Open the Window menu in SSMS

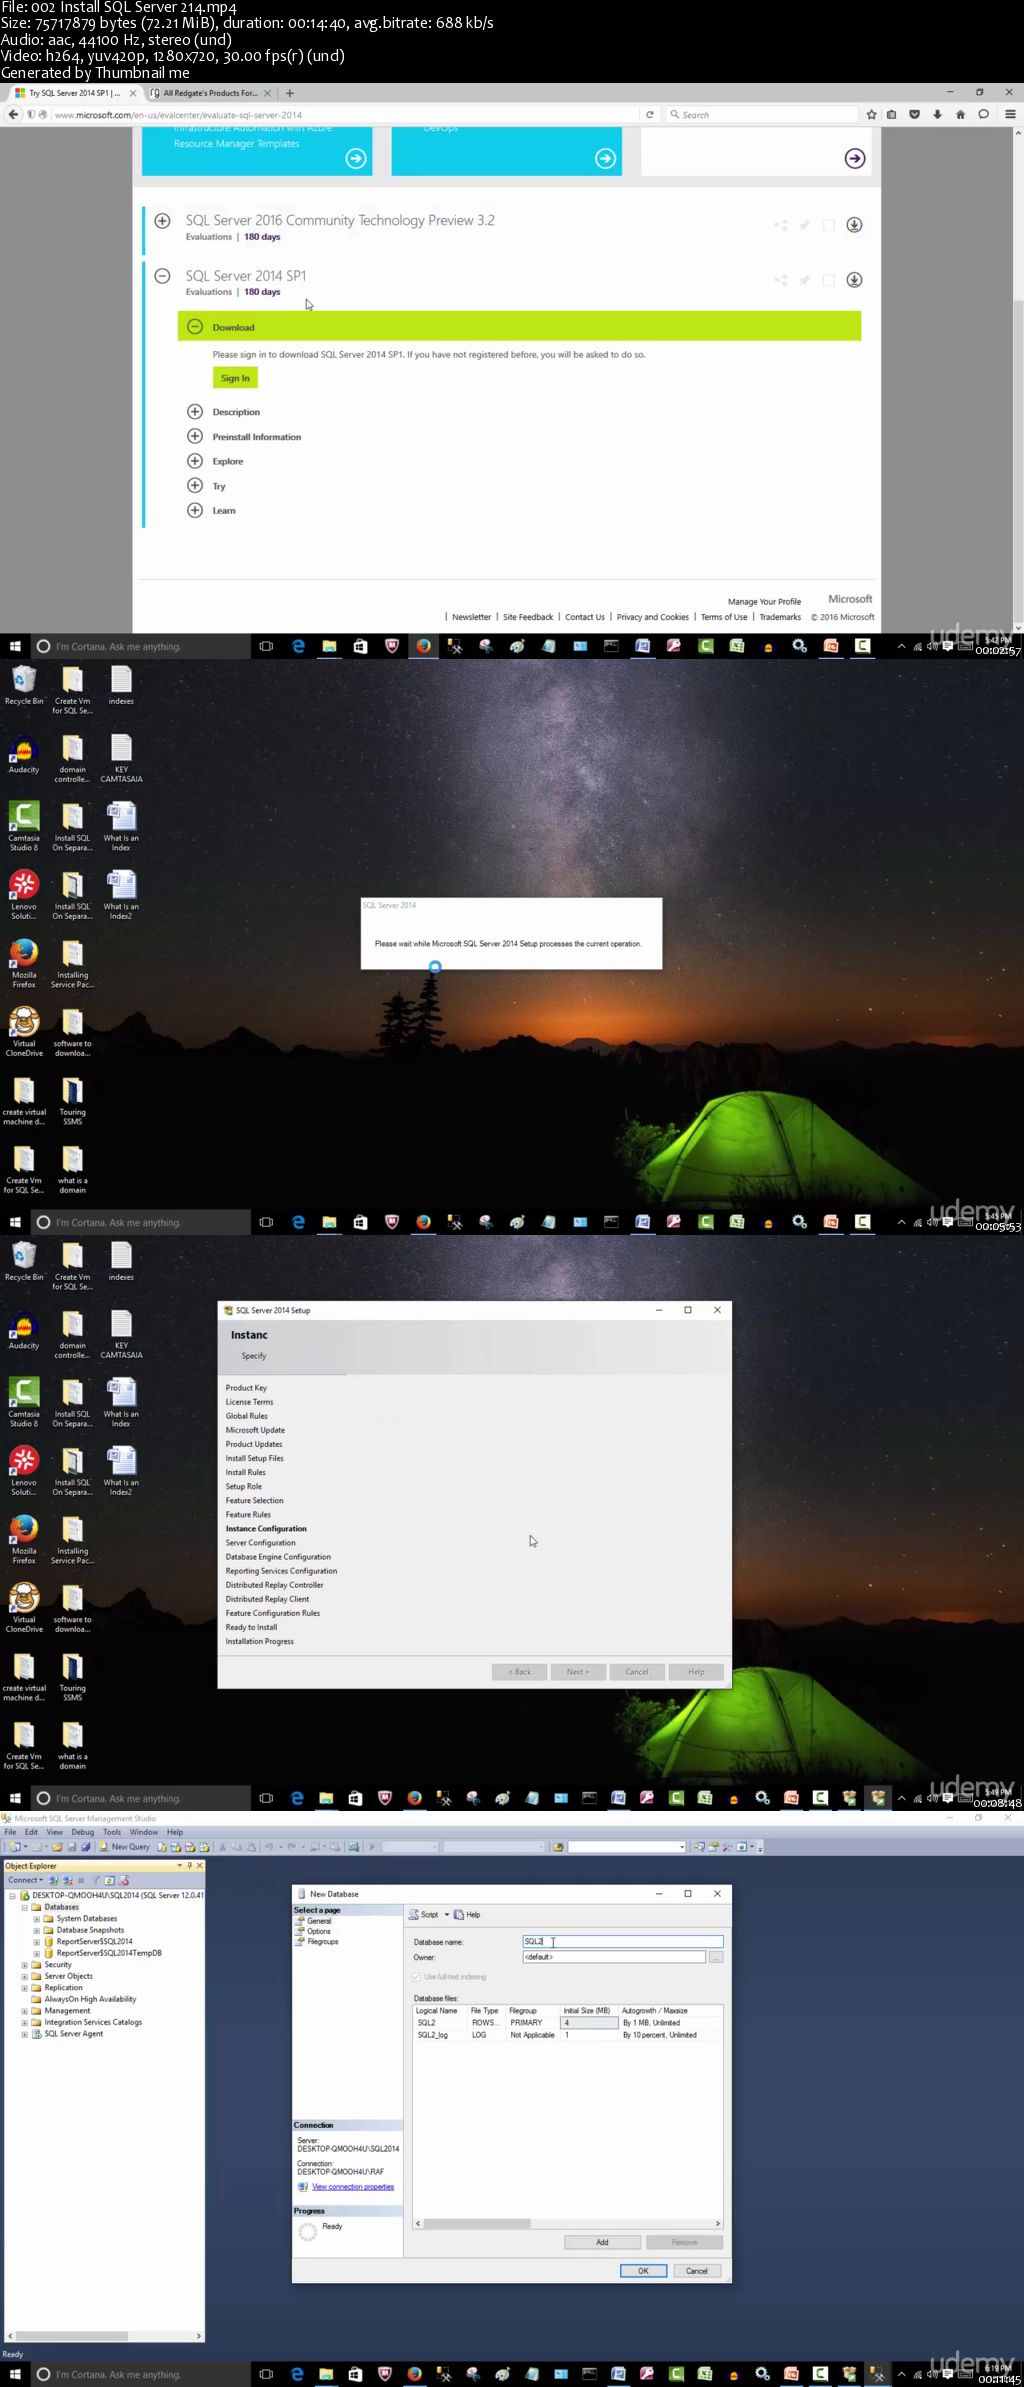(144, 1832)
